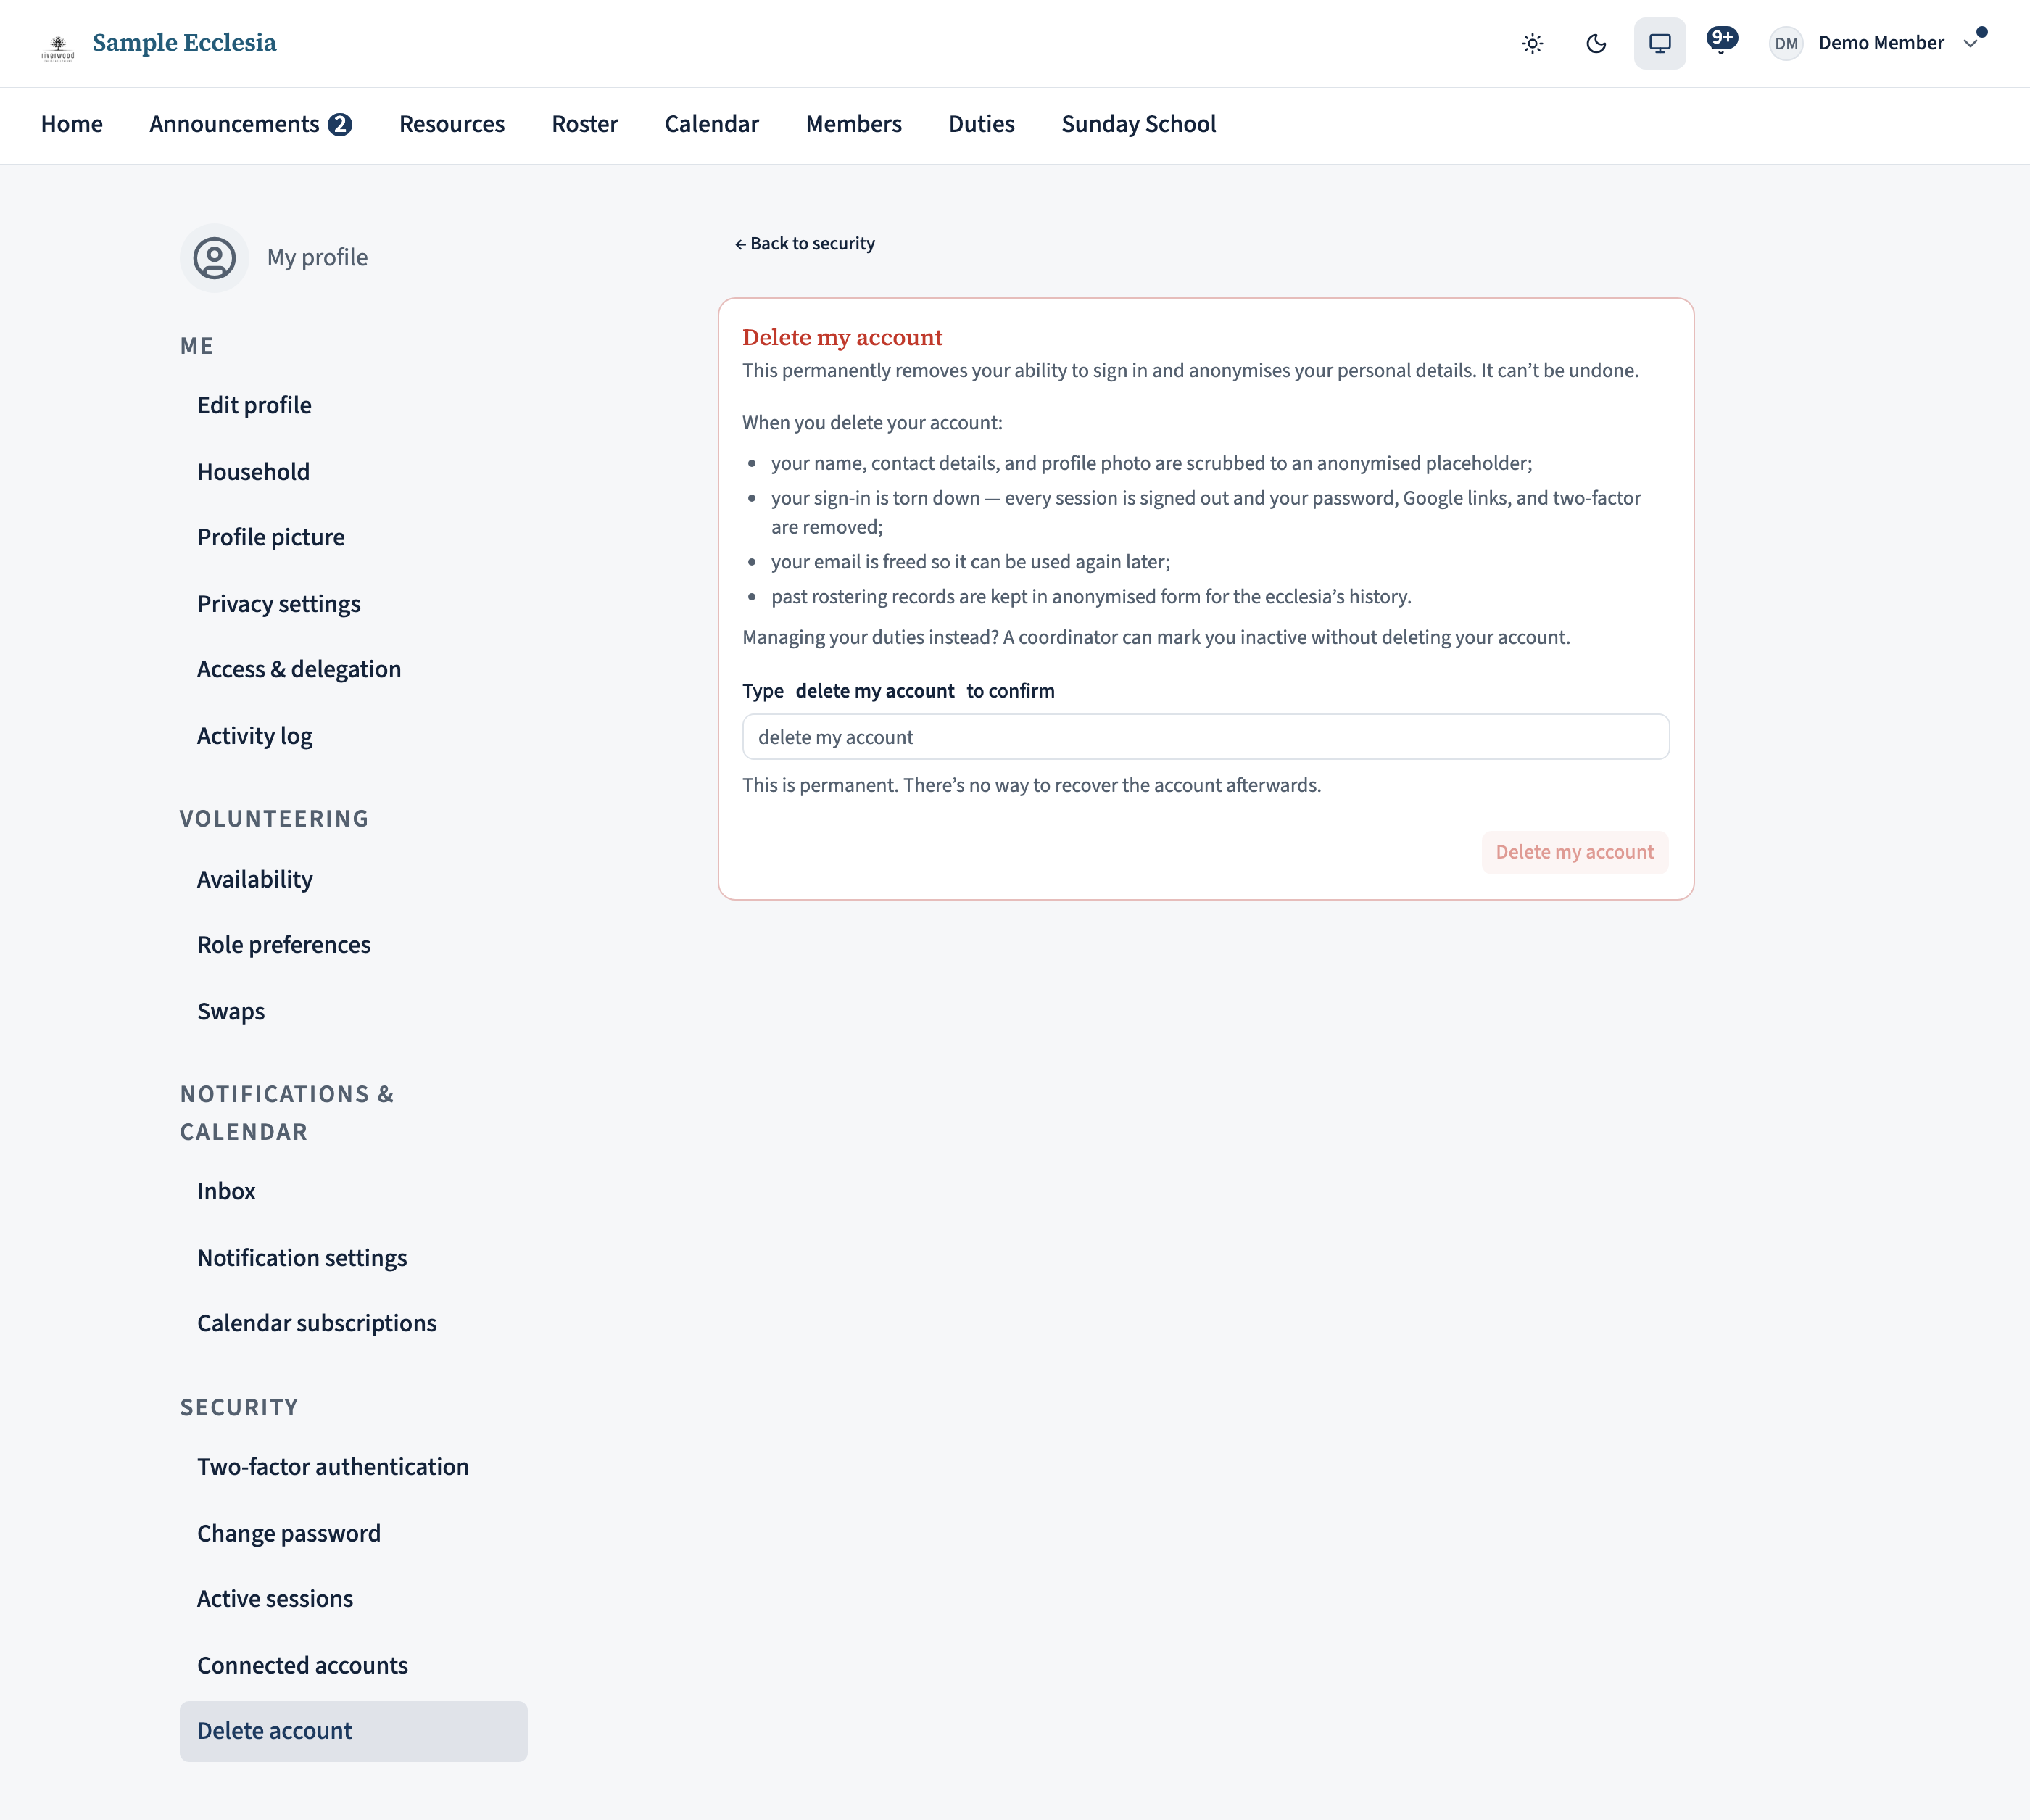This screenshot has height=1820, width=2030.
Task: Select Household in the sidebar
Action: (x=354, y=472)
